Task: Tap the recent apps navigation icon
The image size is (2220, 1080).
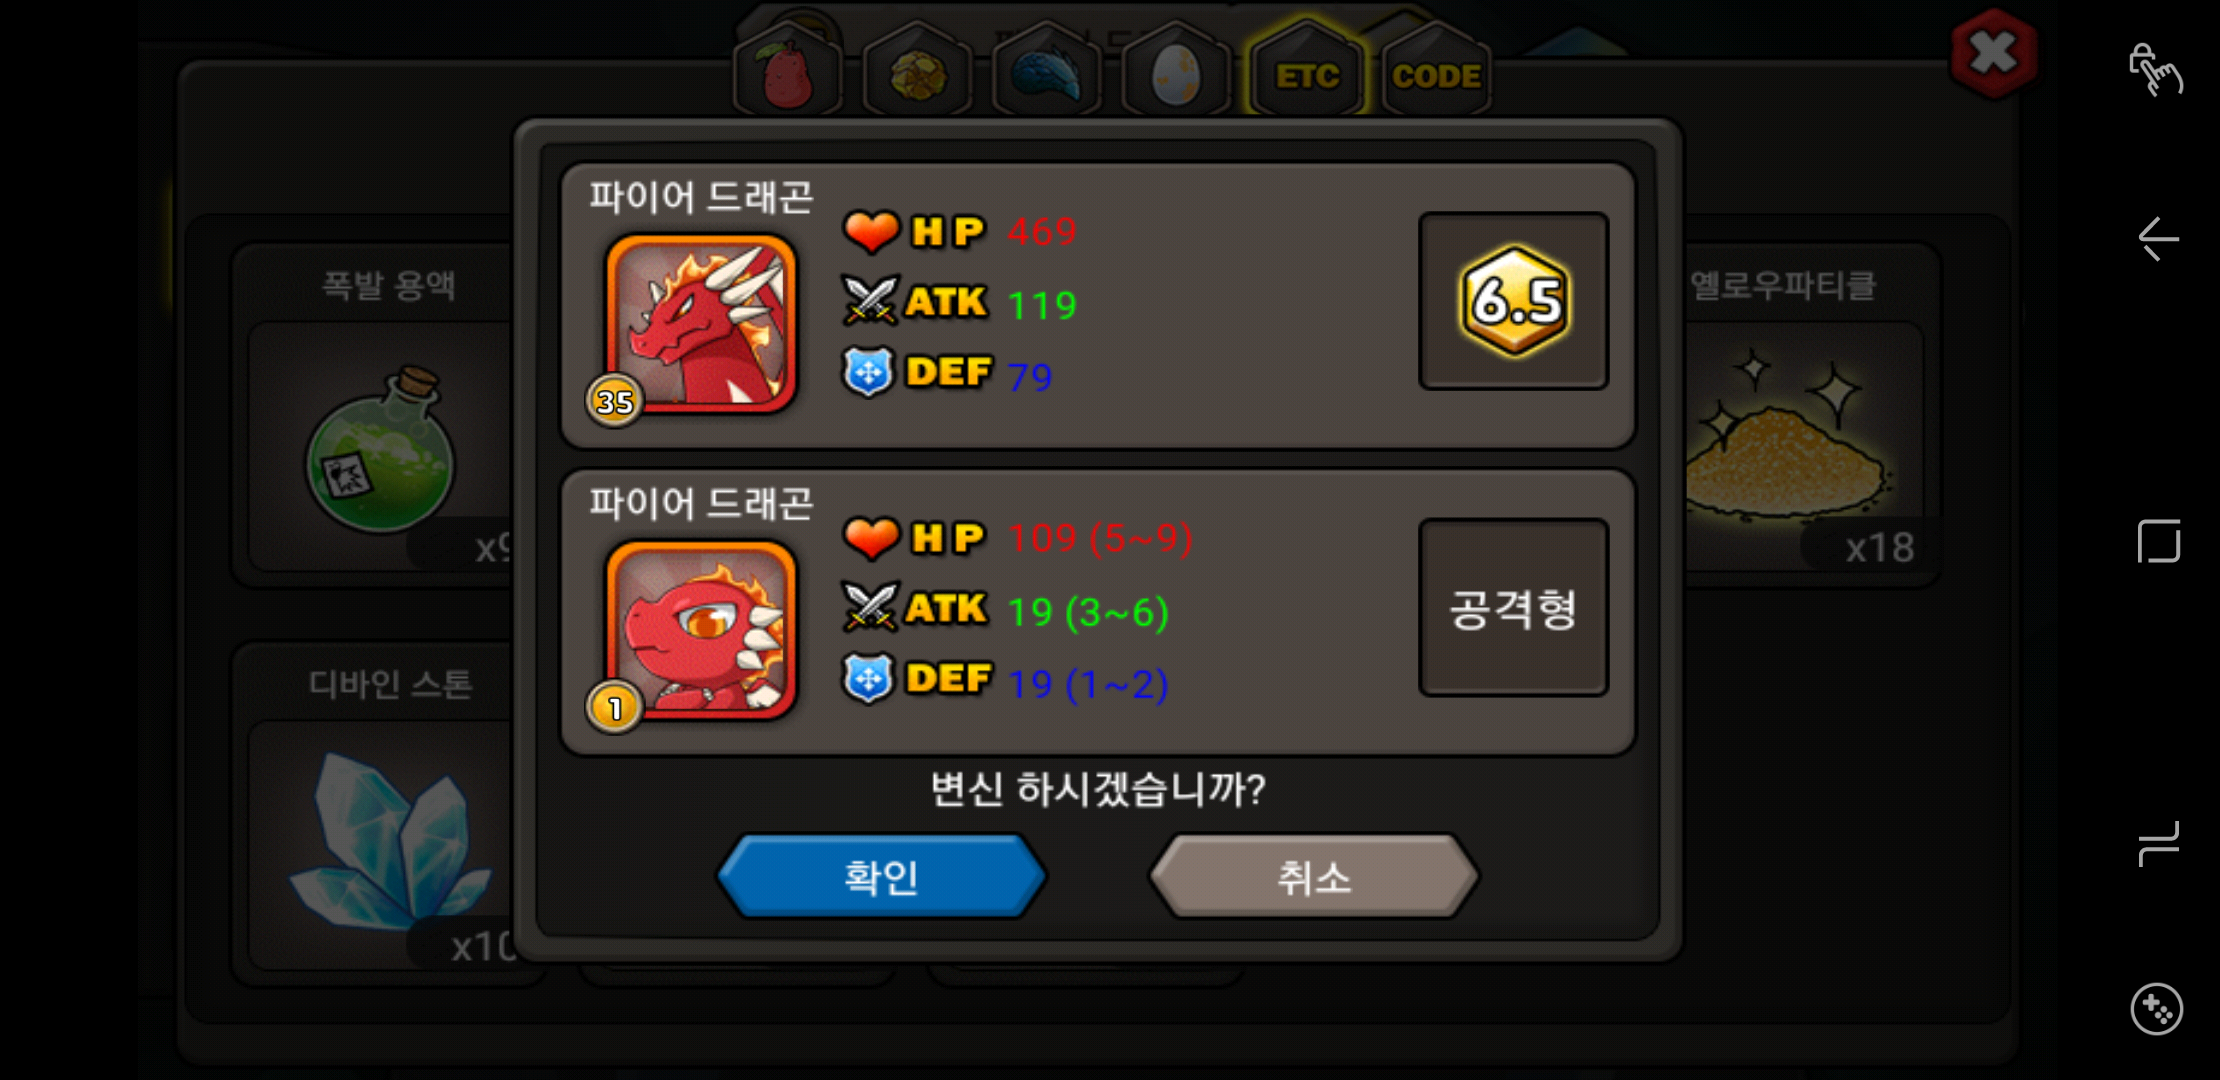Action: tap(2158, 844)
